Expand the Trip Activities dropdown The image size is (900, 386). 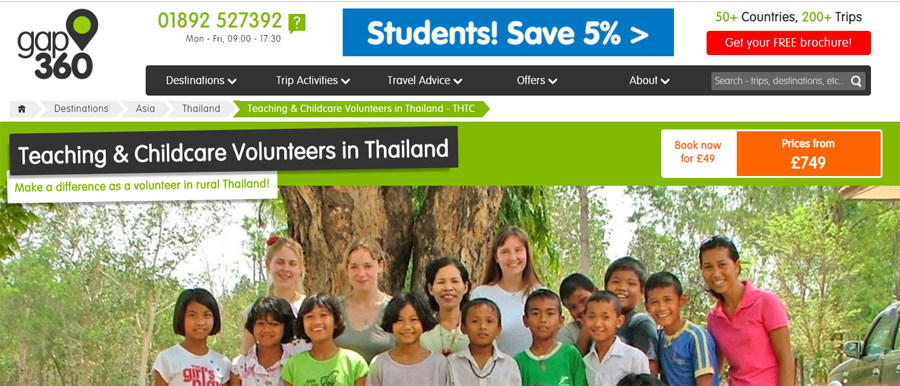[x=313, y=80]
